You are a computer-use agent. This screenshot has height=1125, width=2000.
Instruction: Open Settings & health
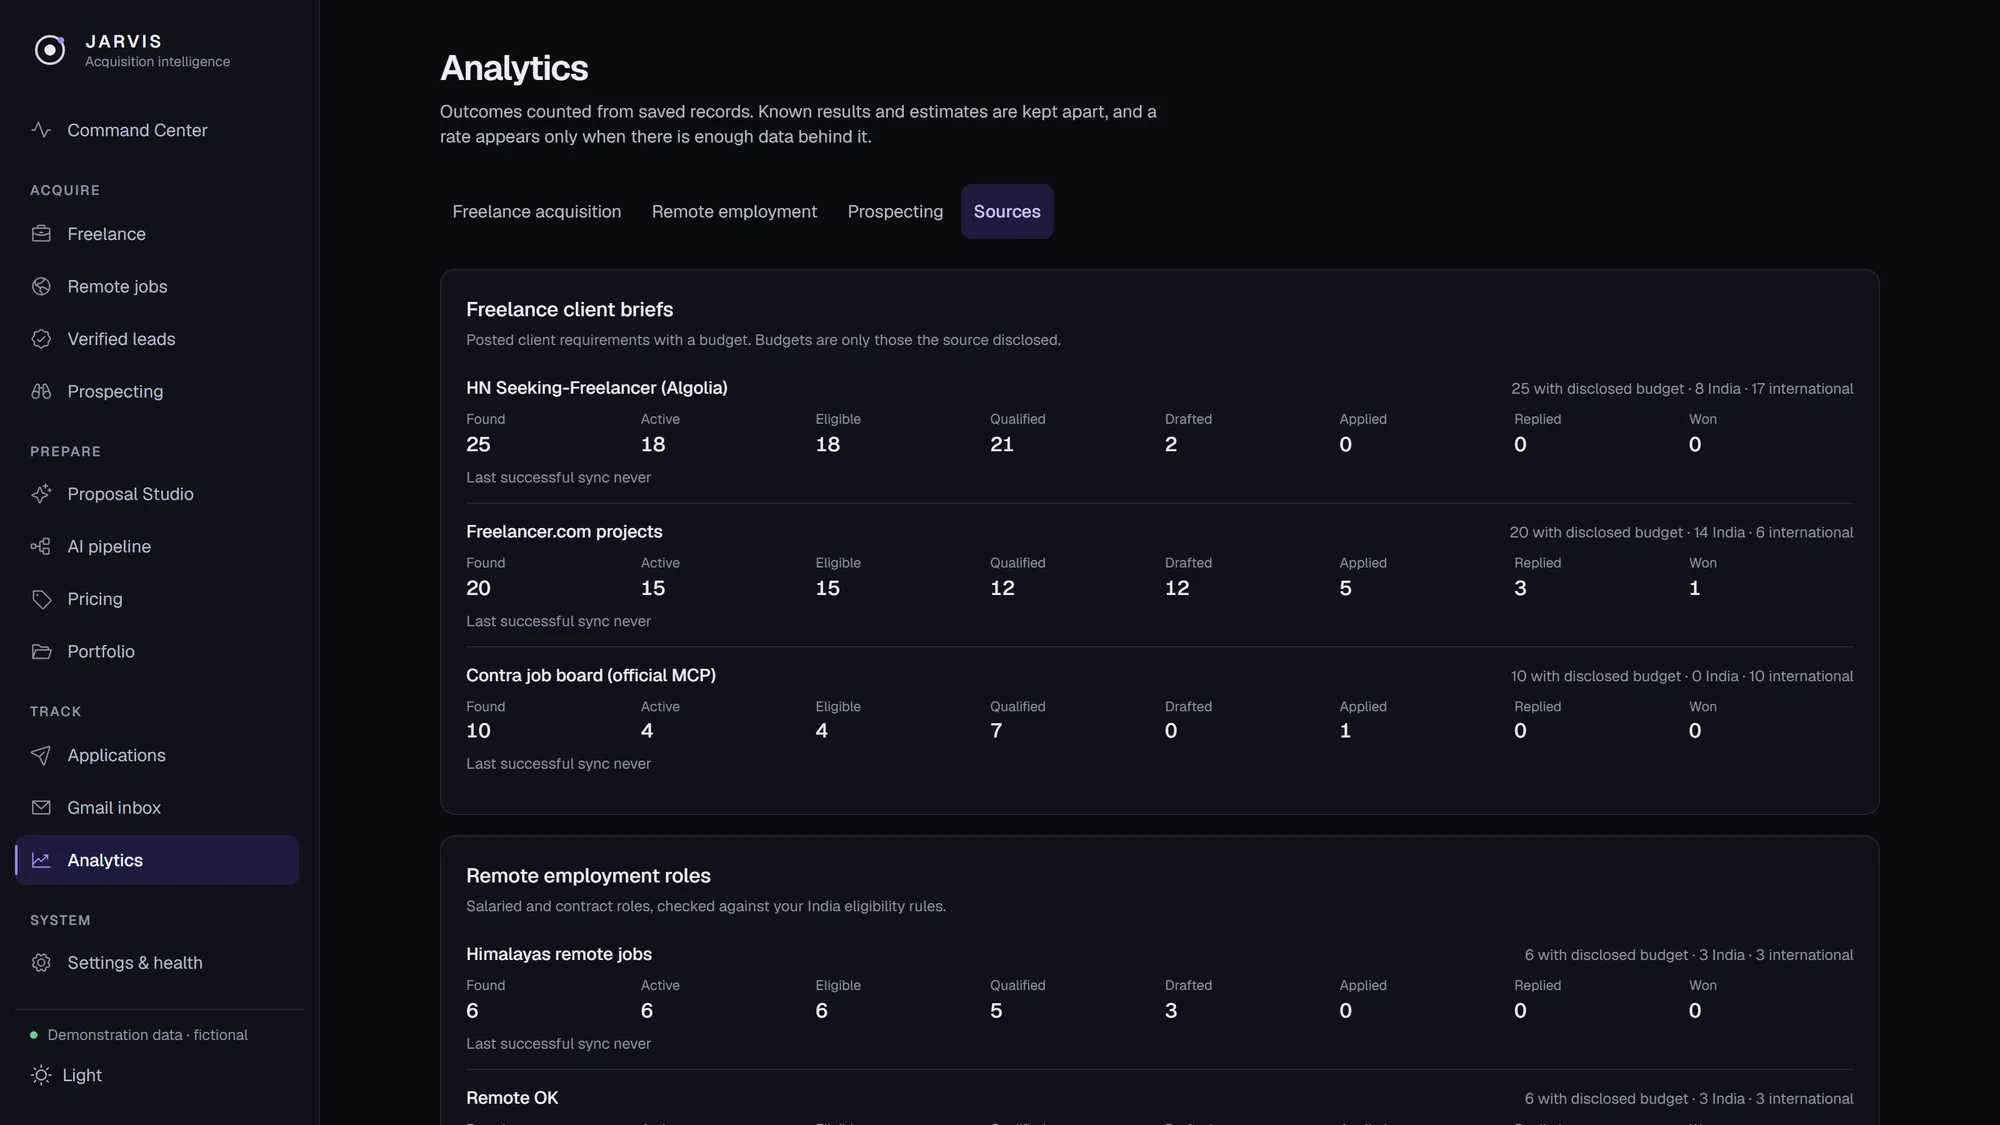click(157, 963)
